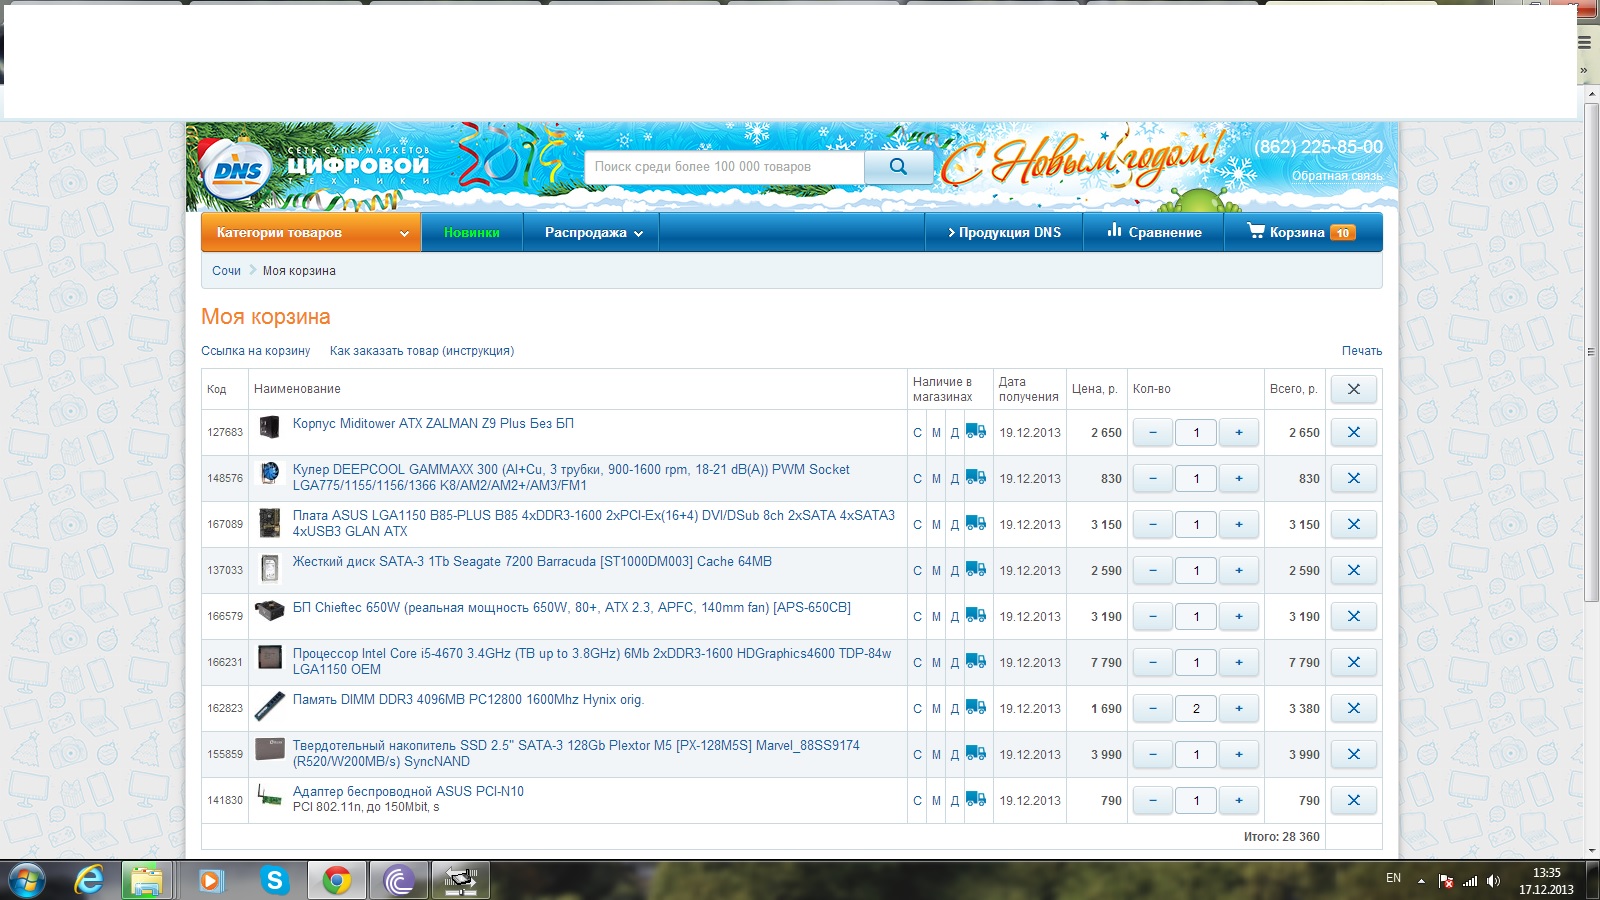The image size is (1600, 900).
Task: Click delivery truck icon for ZALMAN case
Action: pyautogui.click(x=976, y=432)
